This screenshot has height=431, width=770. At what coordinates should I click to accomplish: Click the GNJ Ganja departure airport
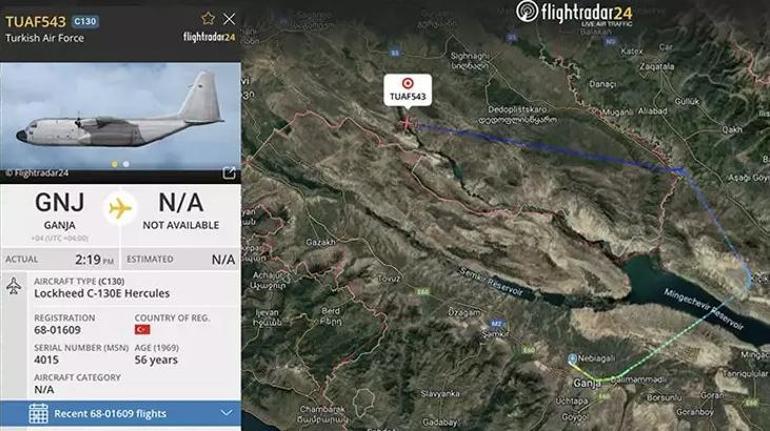[x=59, y=211]
